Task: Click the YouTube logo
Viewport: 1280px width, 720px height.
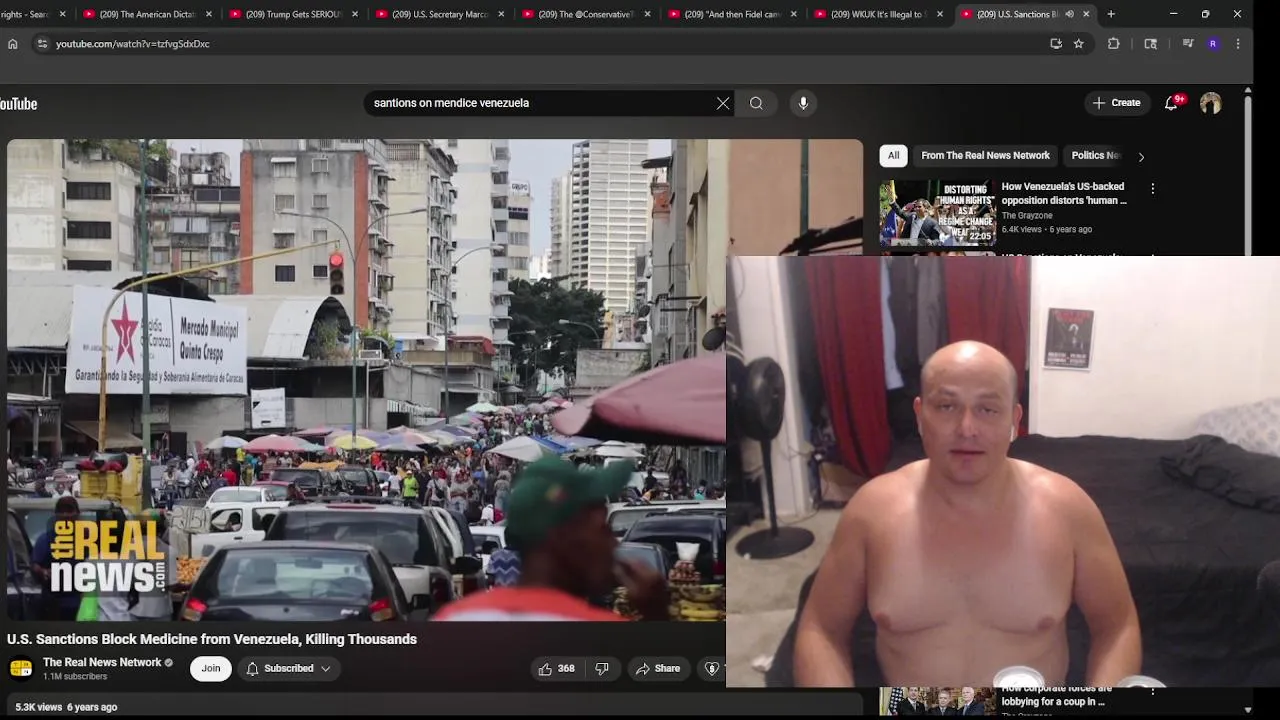Action: pyautogui.click(x=18, y=103)
